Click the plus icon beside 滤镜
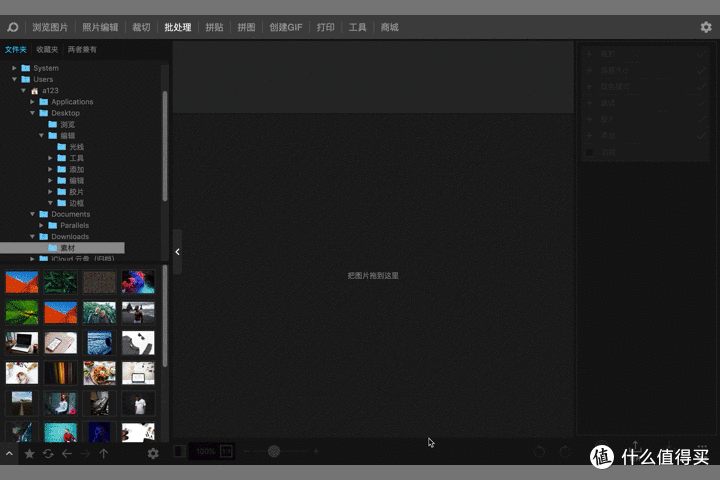The height and width of the screenshot is (480, 720). pyautogui.click(x=590, y=103)
